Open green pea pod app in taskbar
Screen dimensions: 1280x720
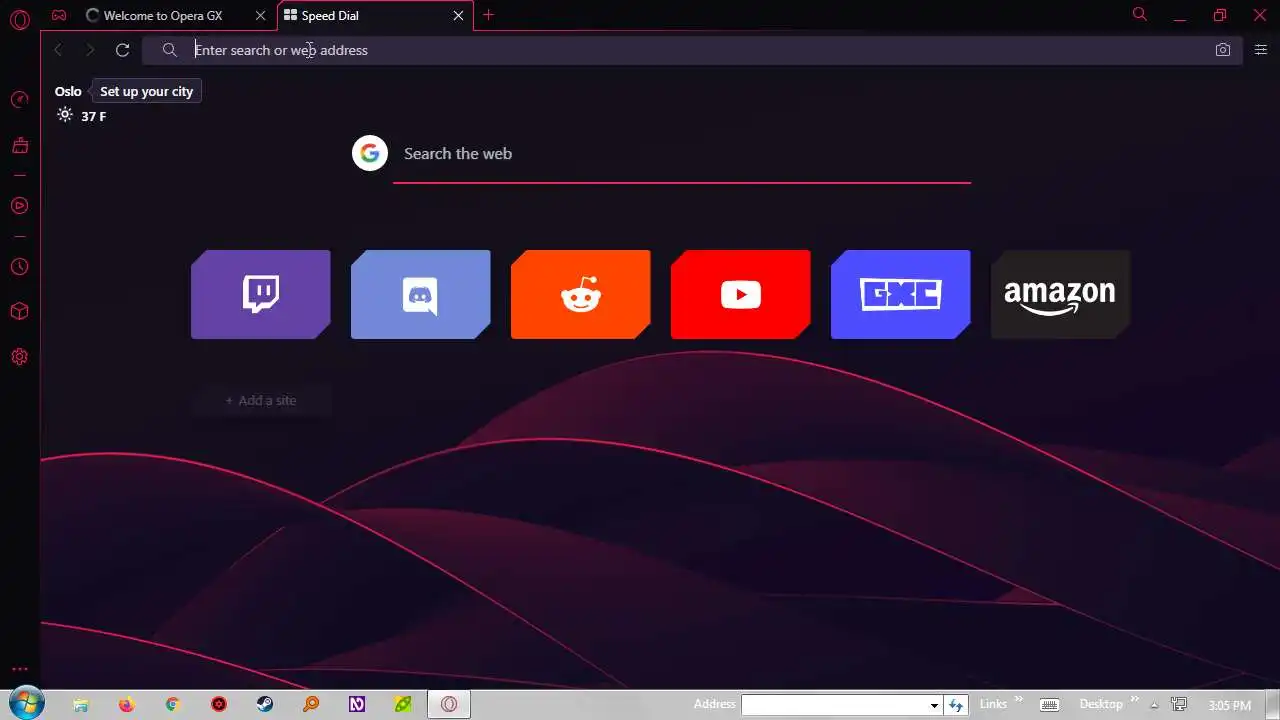pyautogui.click(x=403, y=704)
